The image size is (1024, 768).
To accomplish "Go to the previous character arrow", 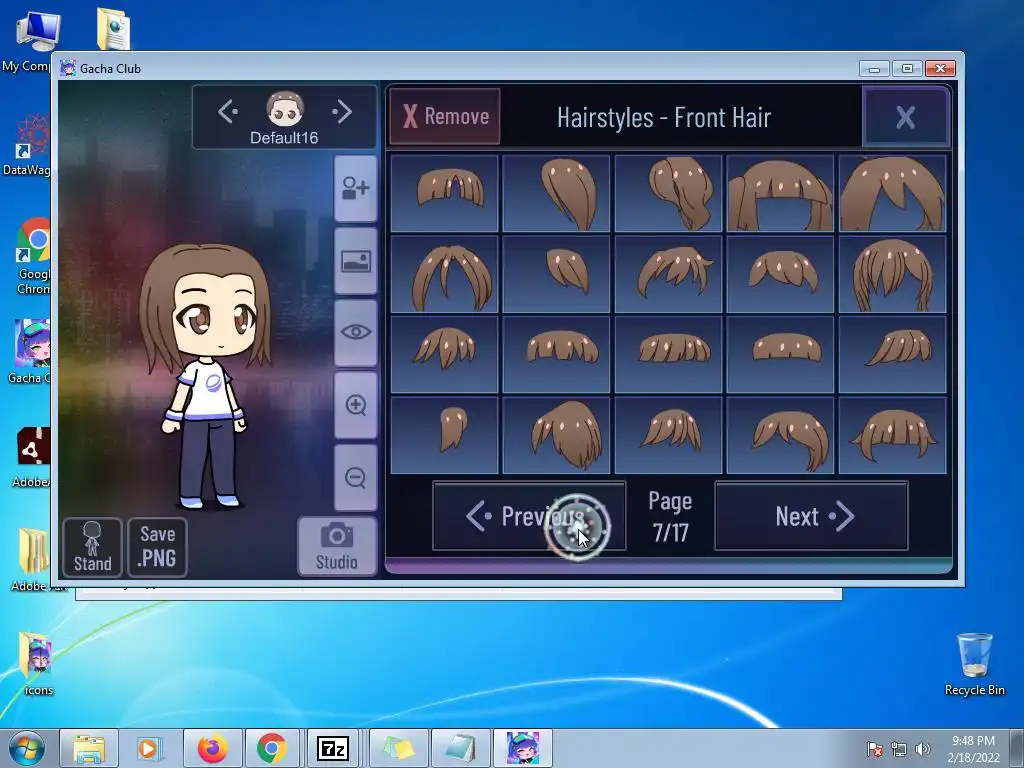I will tap(227, 112).
